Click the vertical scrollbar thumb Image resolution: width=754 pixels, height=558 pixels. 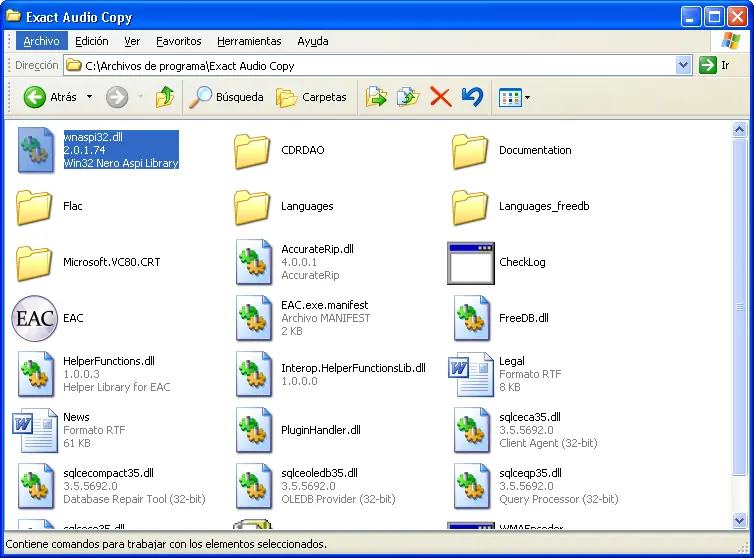tap(740, 307)
